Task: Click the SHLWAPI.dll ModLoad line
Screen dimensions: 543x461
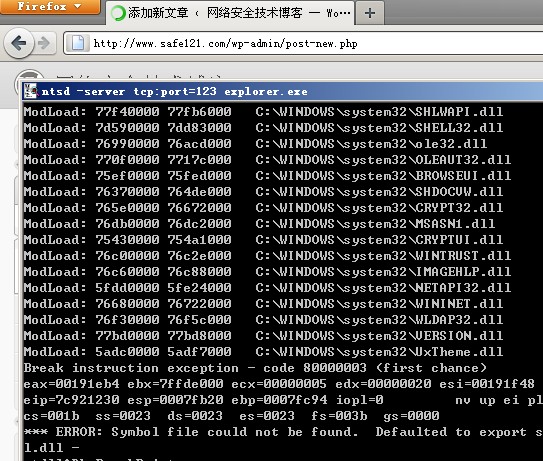Action: 263,112
